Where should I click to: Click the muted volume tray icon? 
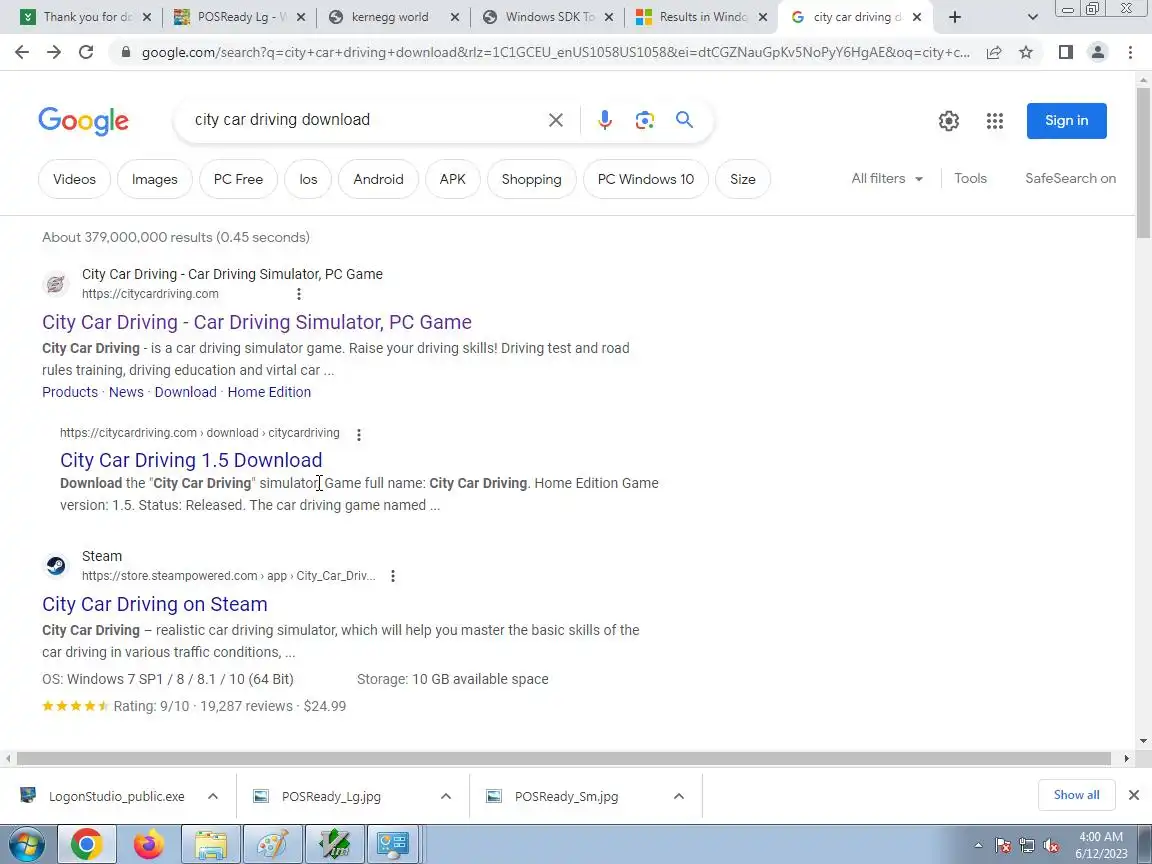[x=1051, y=846]
